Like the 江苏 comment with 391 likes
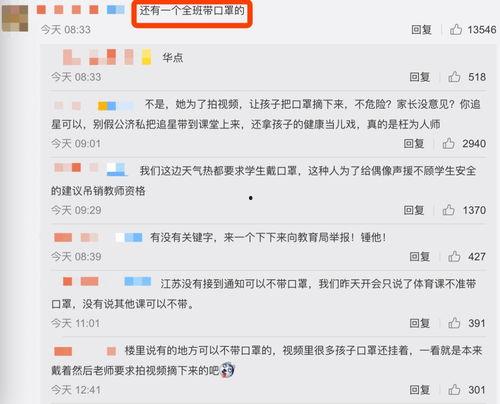 (x=454, y=323)
